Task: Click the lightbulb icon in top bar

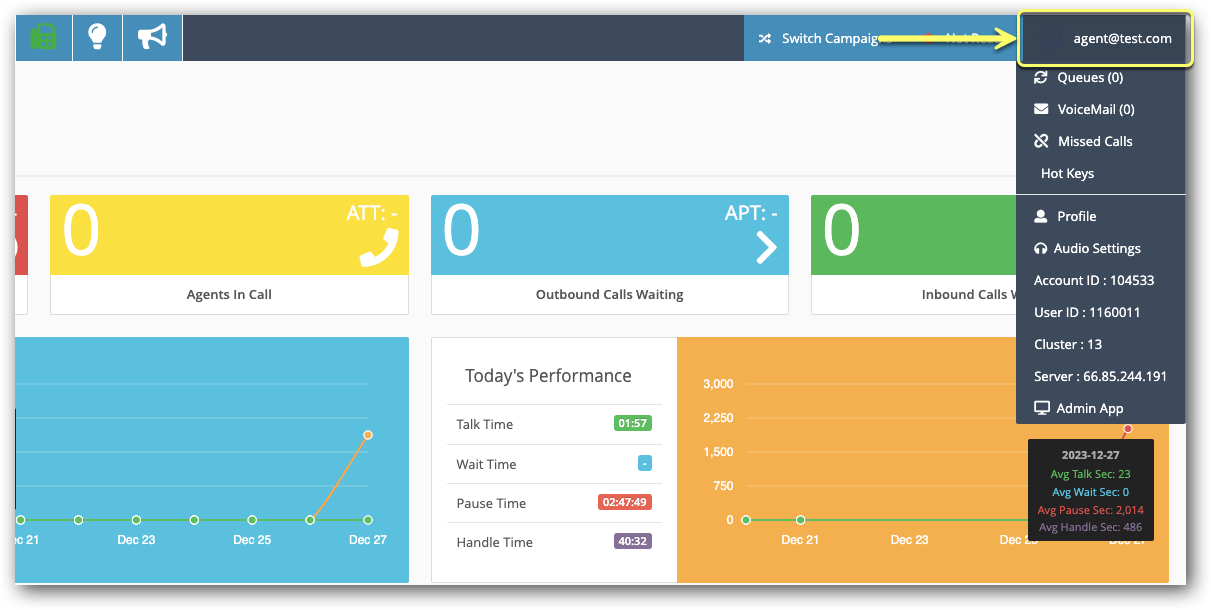Action: click(x=97, y=37)
